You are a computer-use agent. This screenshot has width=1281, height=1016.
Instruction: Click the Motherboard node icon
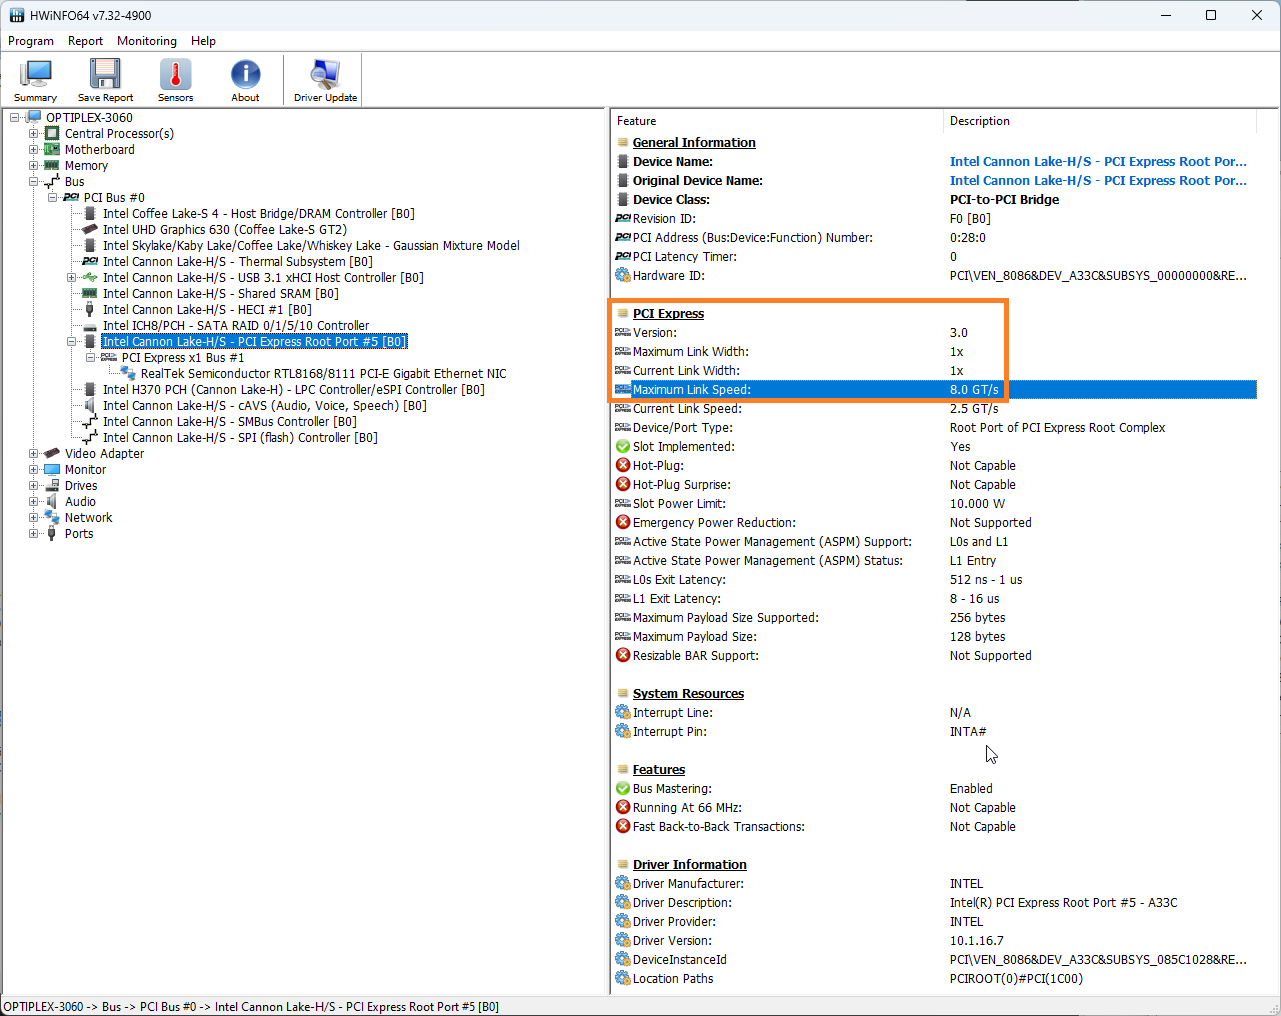pyautogui.click(x=52, y=149)
